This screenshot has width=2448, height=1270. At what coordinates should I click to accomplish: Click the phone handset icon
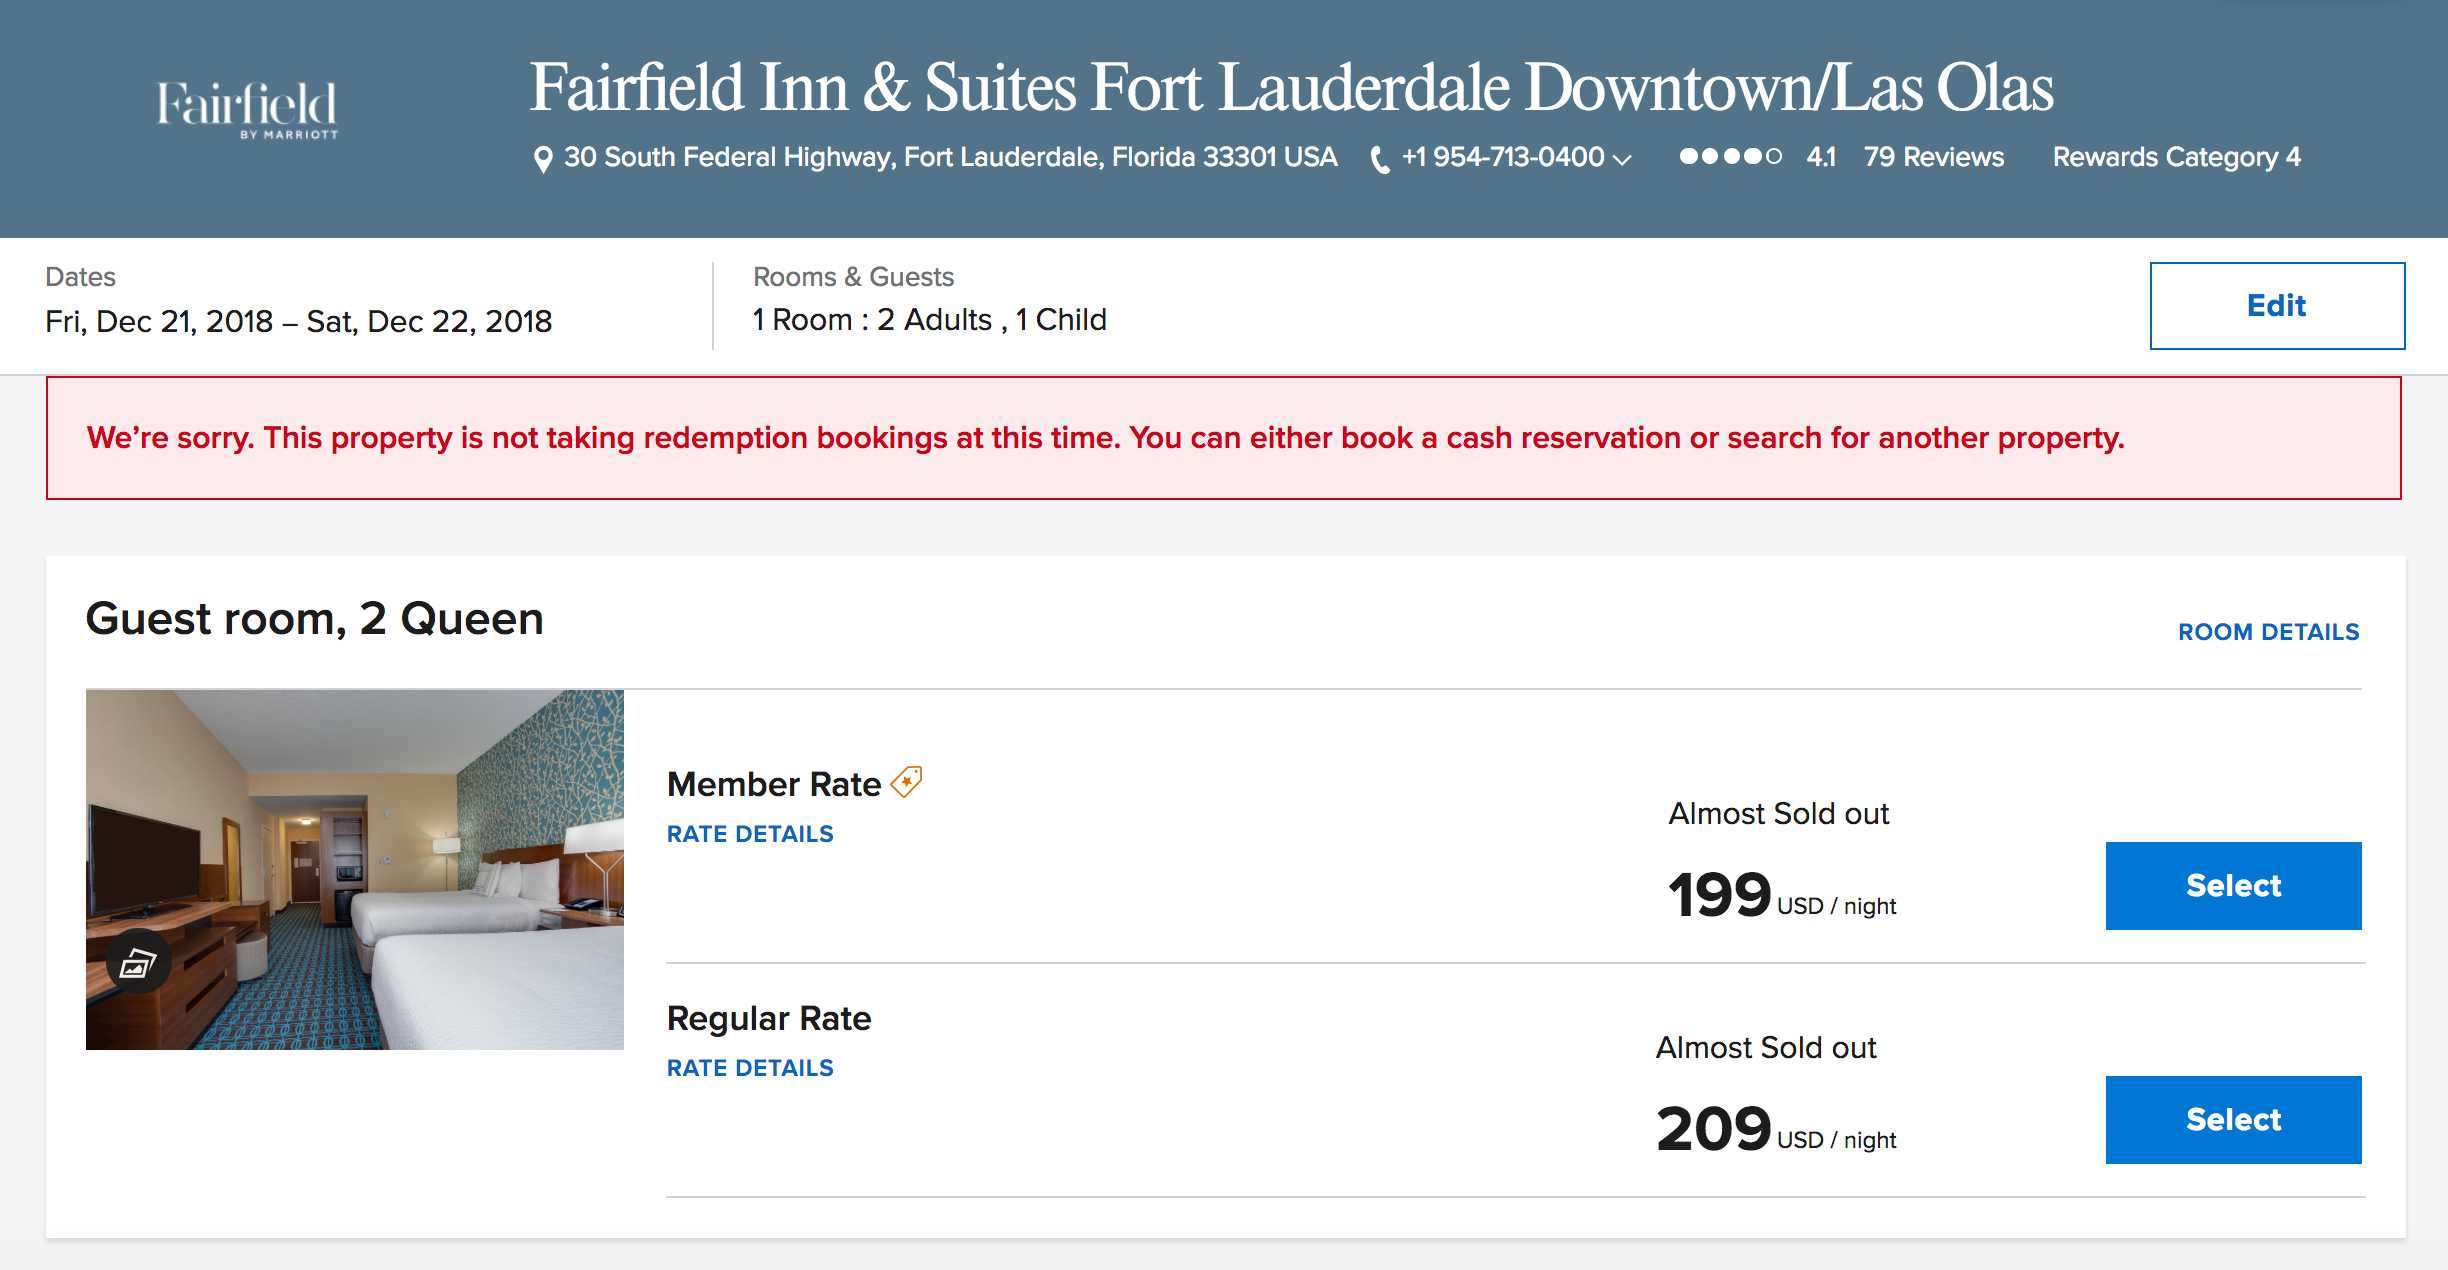1380,159
